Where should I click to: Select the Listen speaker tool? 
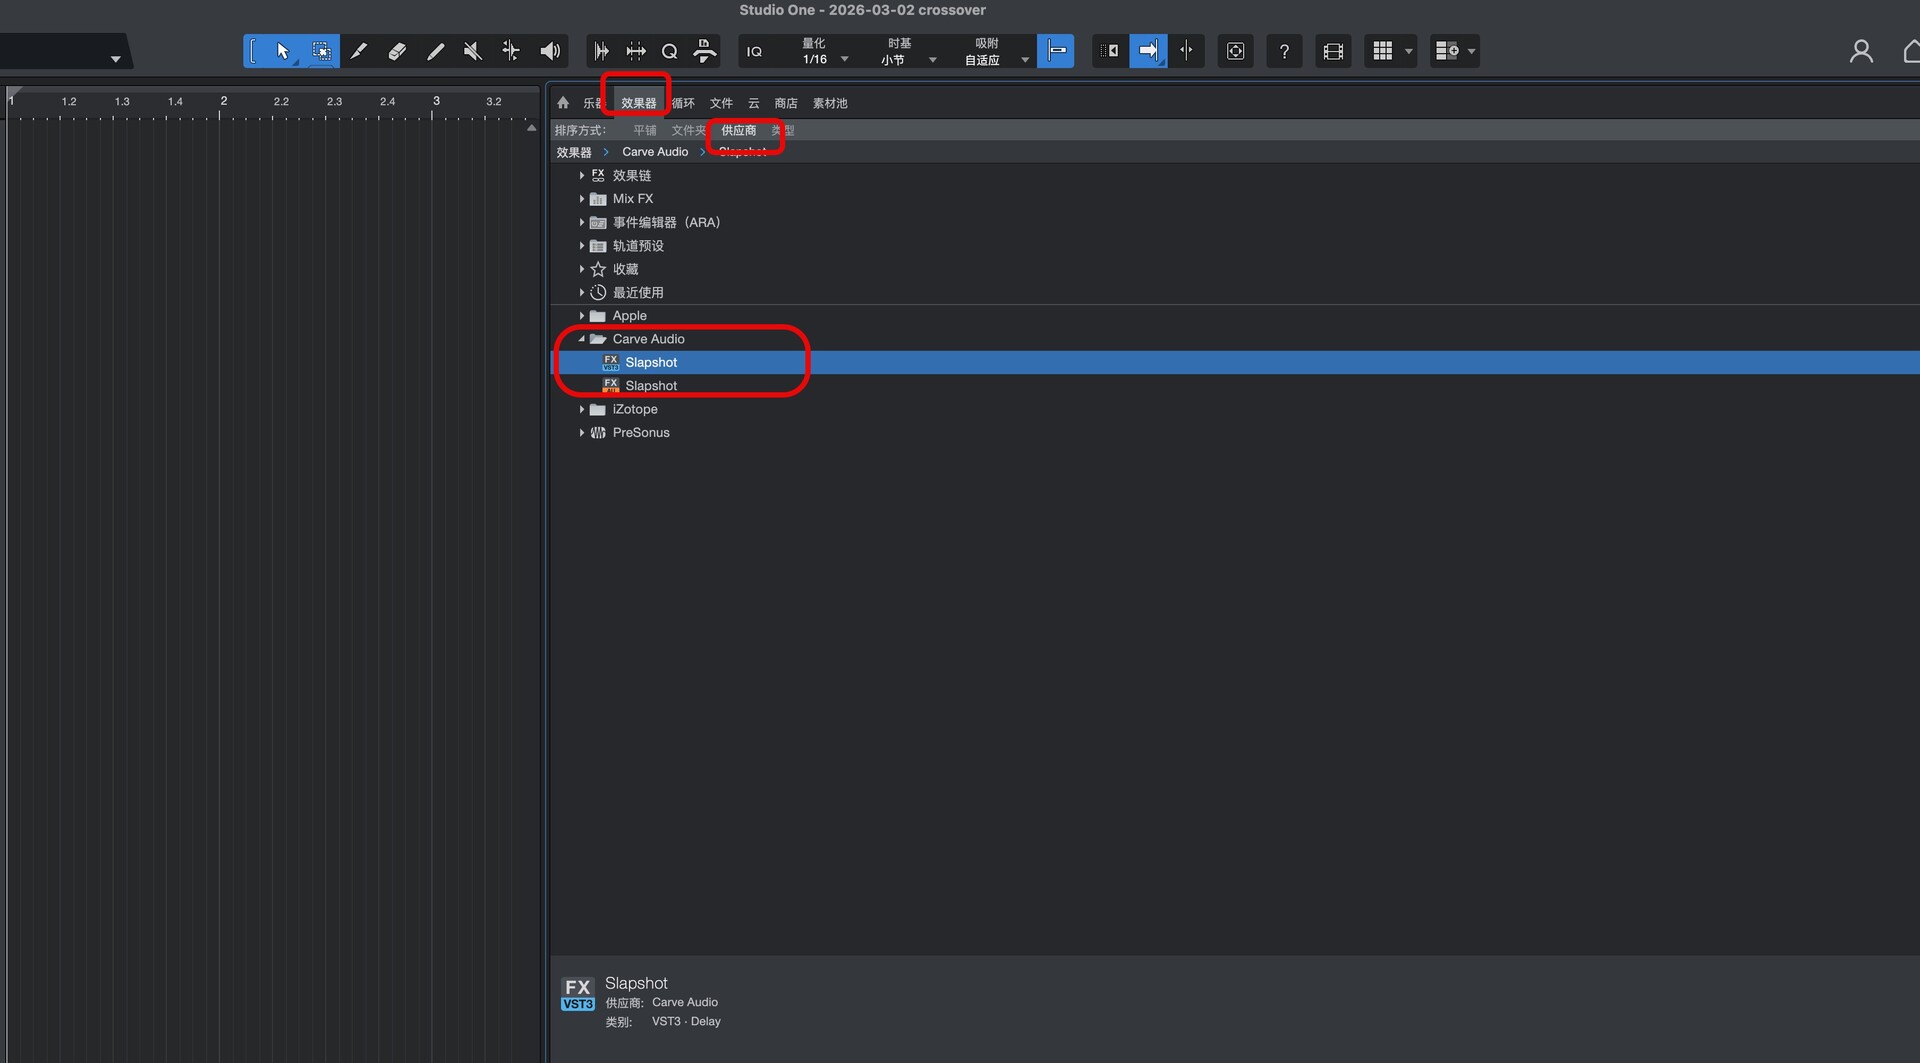tap(550, 51)
